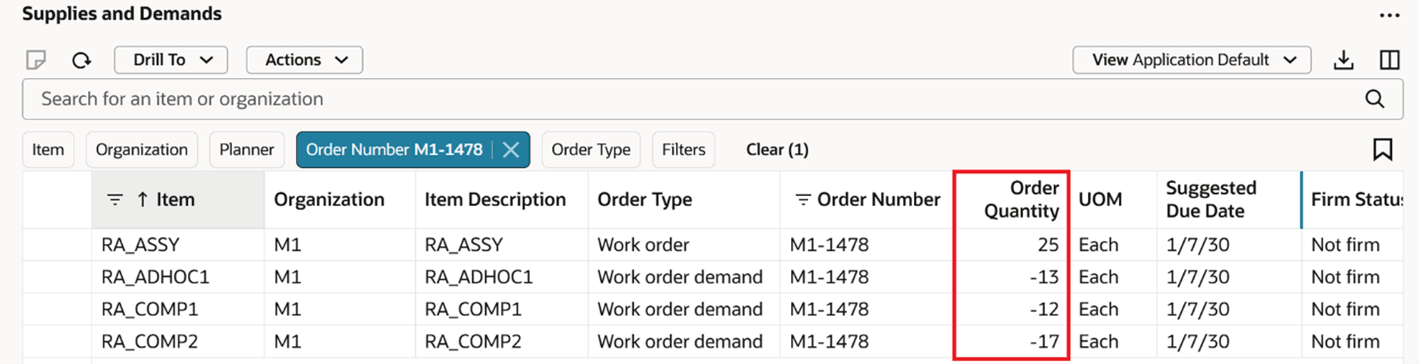Click the download export icon
The height and width of the screenshot is (364, 1419).
[x=1344, y=60]
